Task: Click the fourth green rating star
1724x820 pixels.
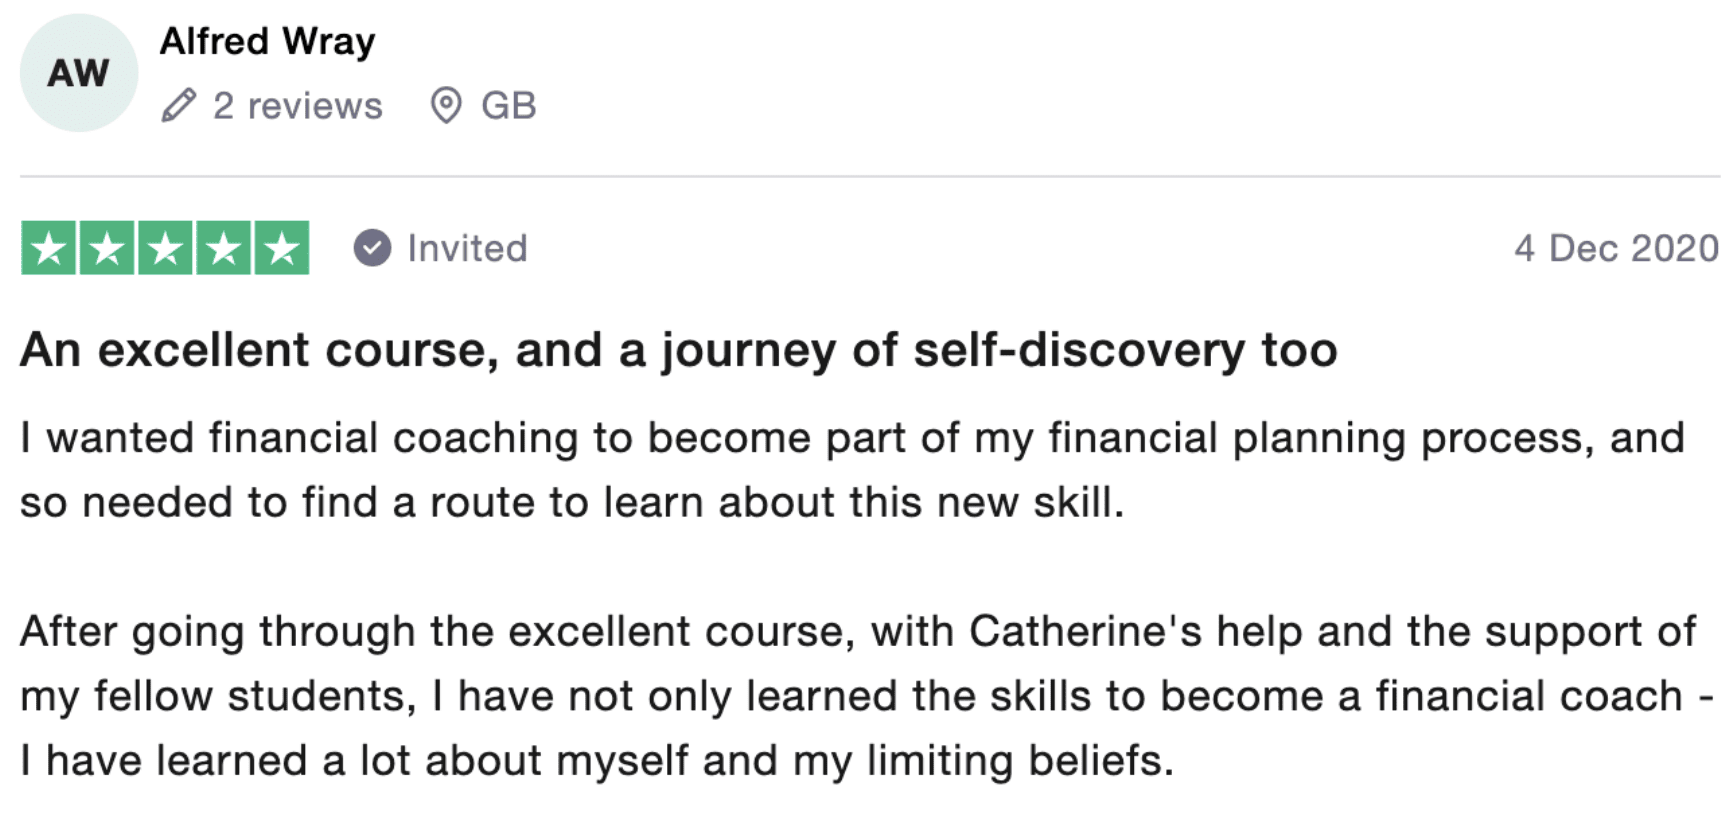Action: [x=223, y=248]
